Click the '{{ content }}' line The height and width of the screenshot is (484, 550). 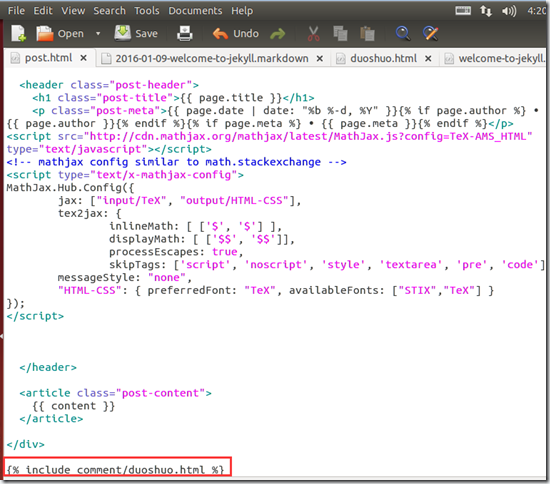point(73,406)
